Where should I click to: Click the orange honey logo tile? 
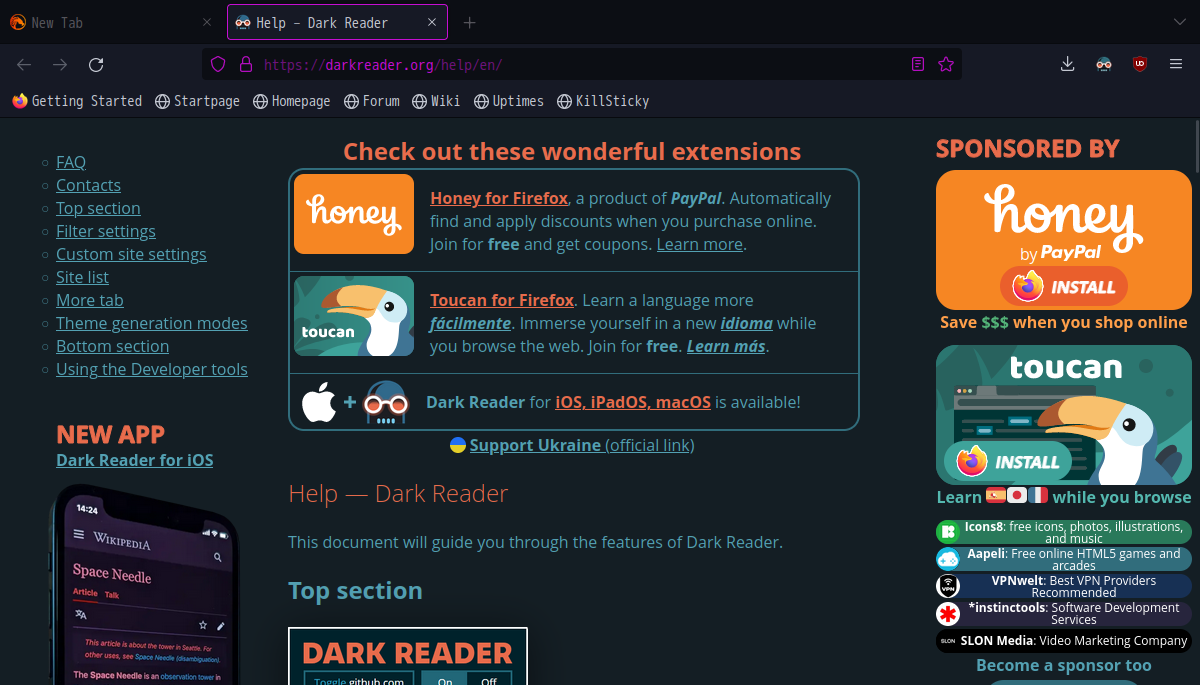[354, 214]
